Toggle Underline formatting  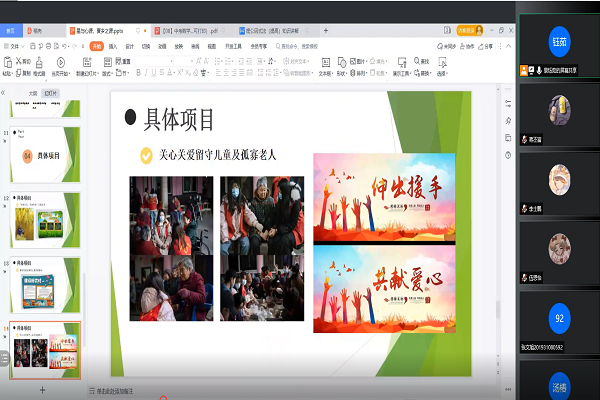point(153,72)
